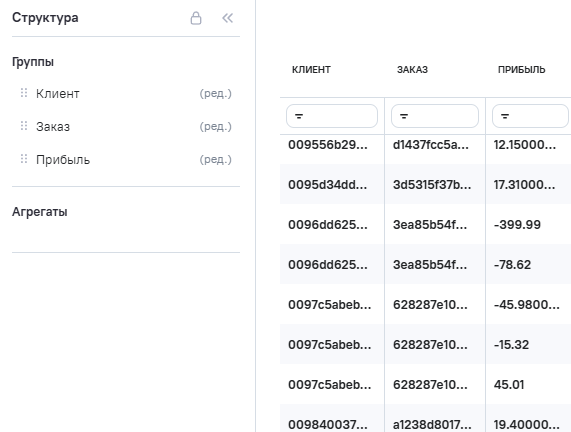The height and width of the screenshot is (432, 571).
Task: Click the ПРИБЫЛЬ column header
Action: coord(521,70)
